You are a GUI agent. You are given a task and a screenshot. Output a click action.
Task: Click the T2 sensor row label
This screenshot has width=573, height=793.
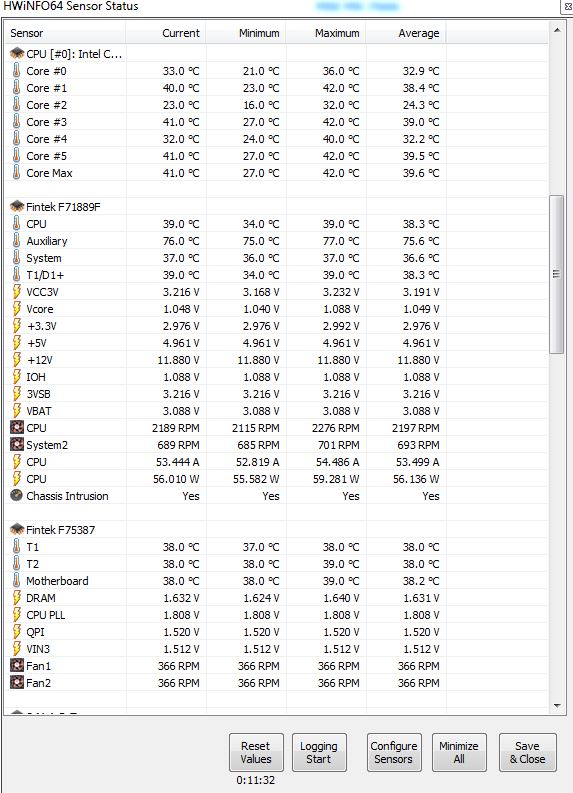click(32, 564)
